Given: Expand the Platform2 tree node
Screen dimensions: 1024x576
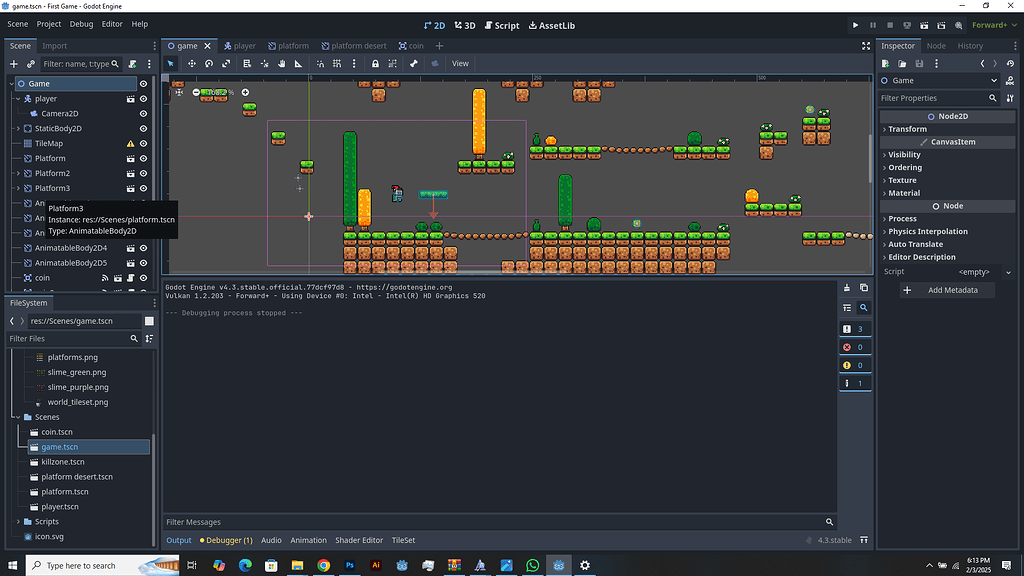Looking at the screenshot, I should point(18,174).
